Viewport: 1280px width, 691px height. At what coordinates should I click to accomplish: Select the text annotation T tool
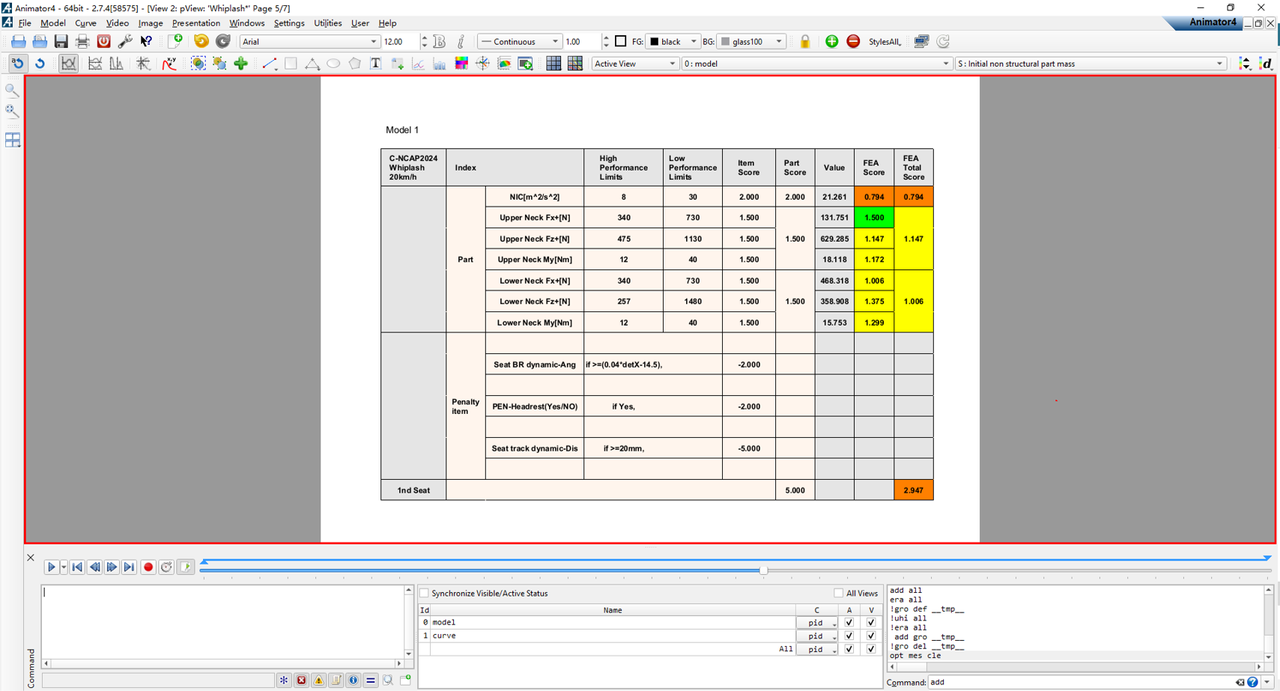[376, 64]
